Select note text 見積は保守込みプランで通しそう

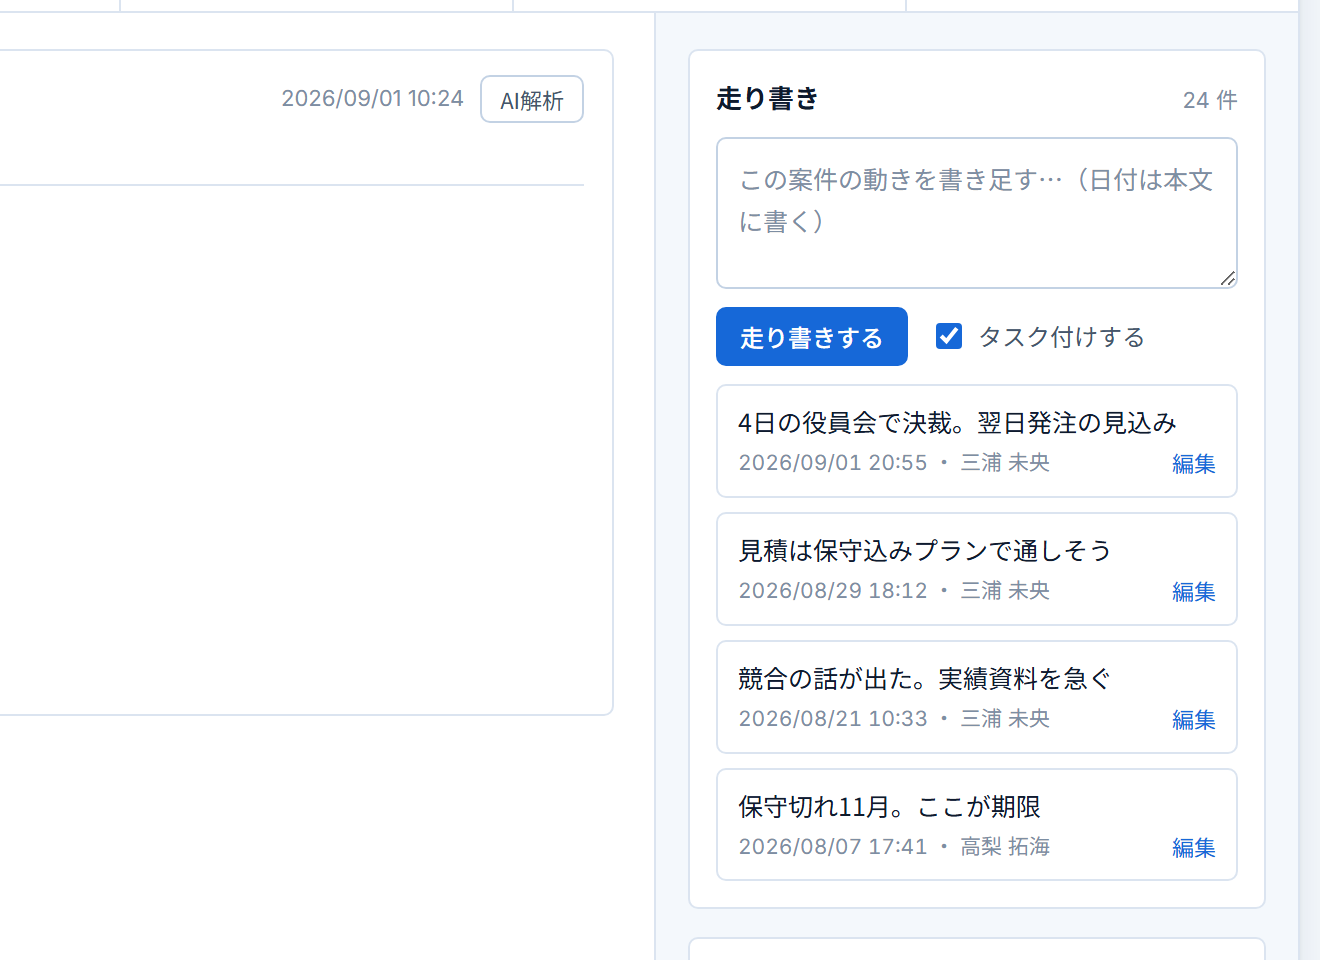pyautogui.click(x=924, y=551)
